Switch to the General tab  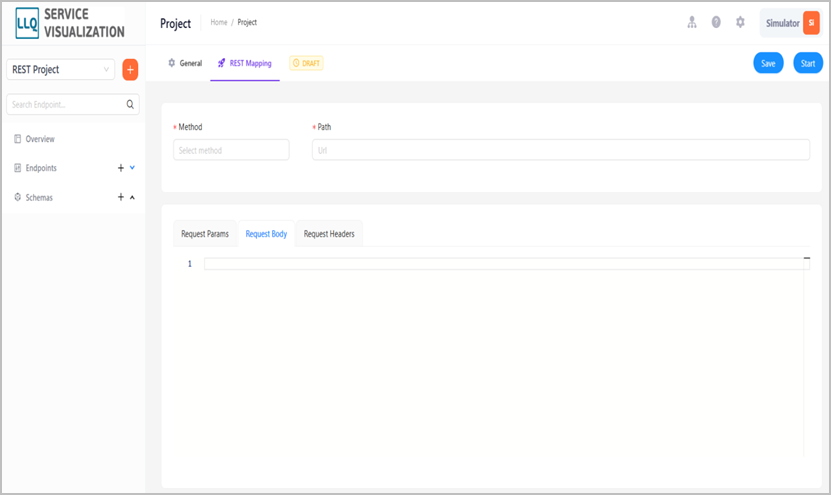(185, 63)
